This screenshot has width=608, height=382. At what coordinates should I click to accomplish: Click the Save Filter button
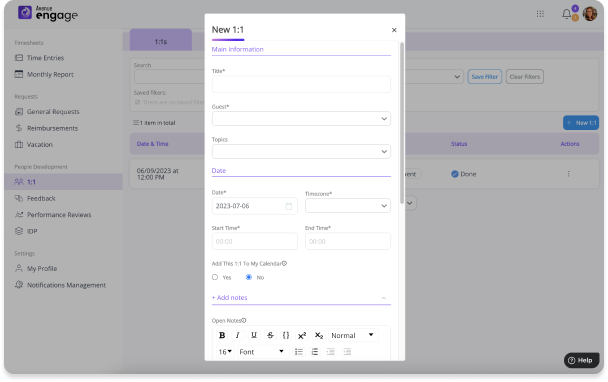pos(485,76)
